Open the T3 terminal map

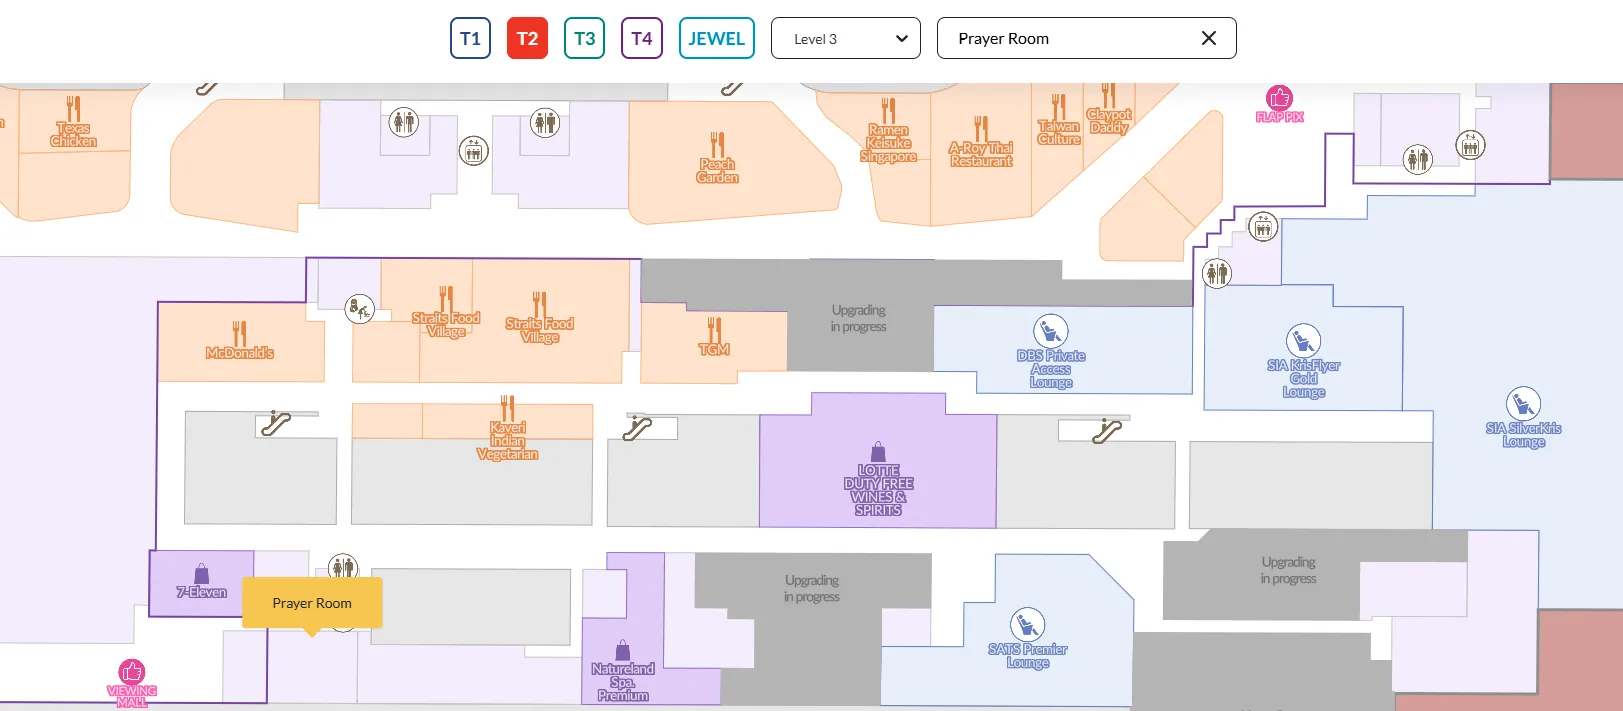[x=584, y=39]
